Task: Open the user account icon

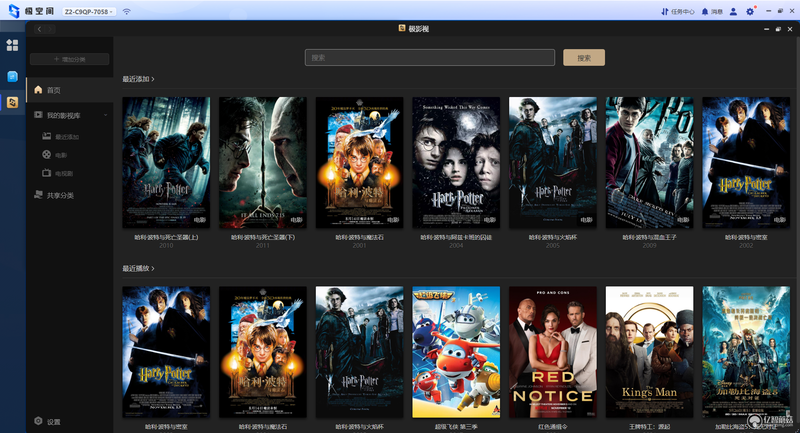Action: (733, 11)
